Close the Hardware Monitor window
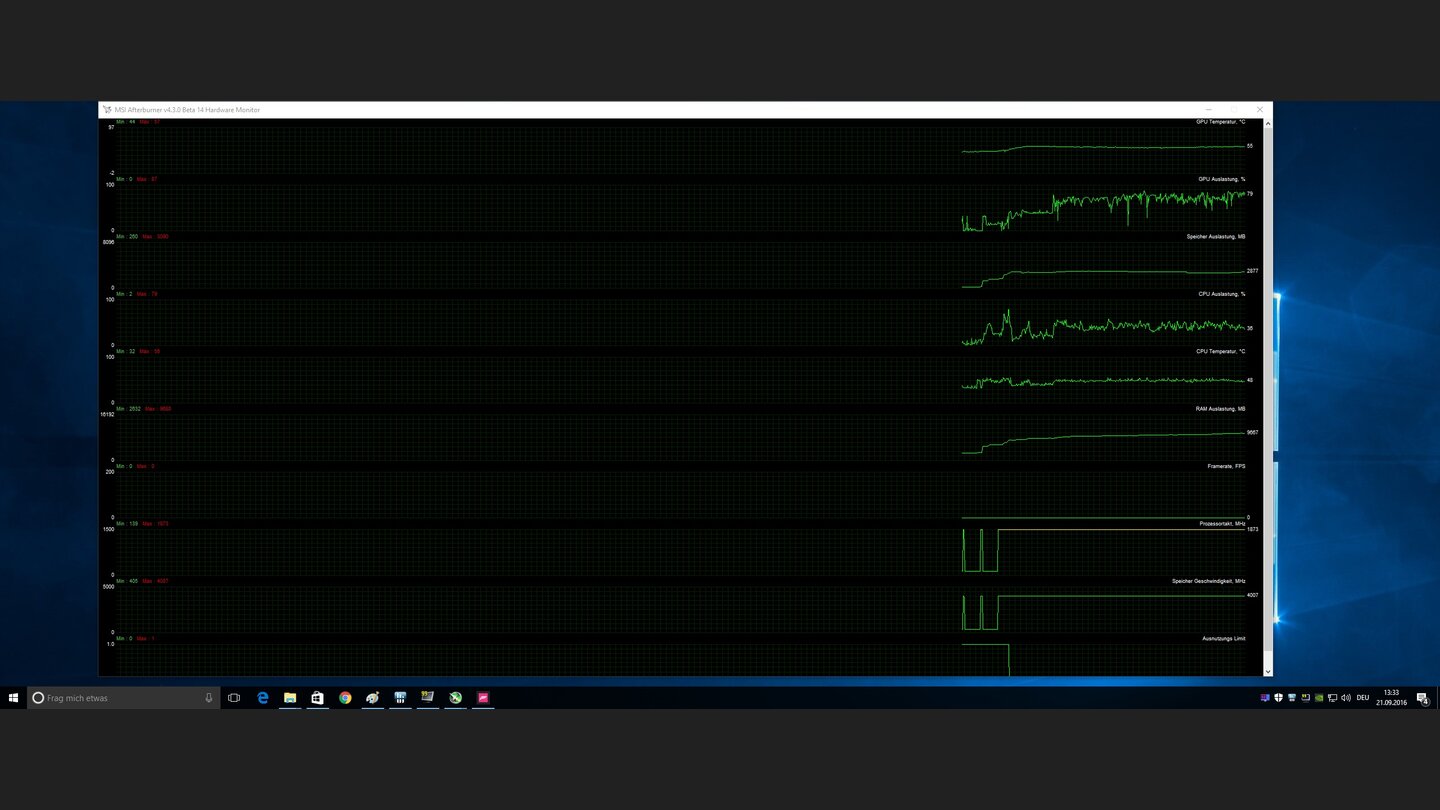1440x810 pixels. point(1259,110)
